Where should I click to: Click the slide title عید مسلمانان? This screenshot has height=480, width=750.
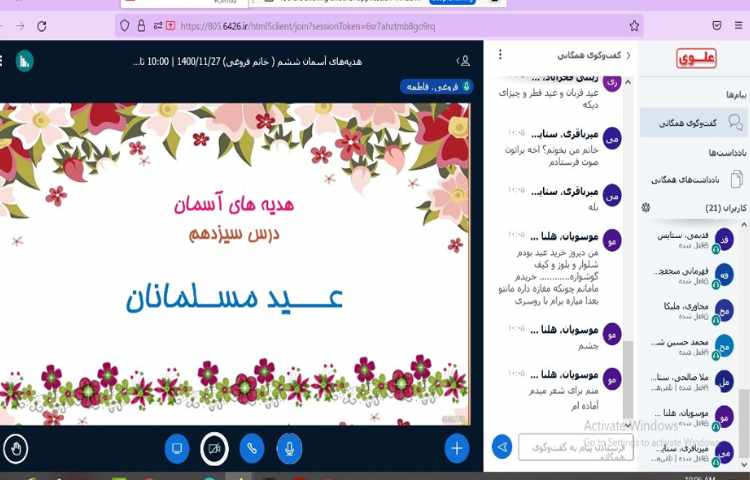[234, 297]
